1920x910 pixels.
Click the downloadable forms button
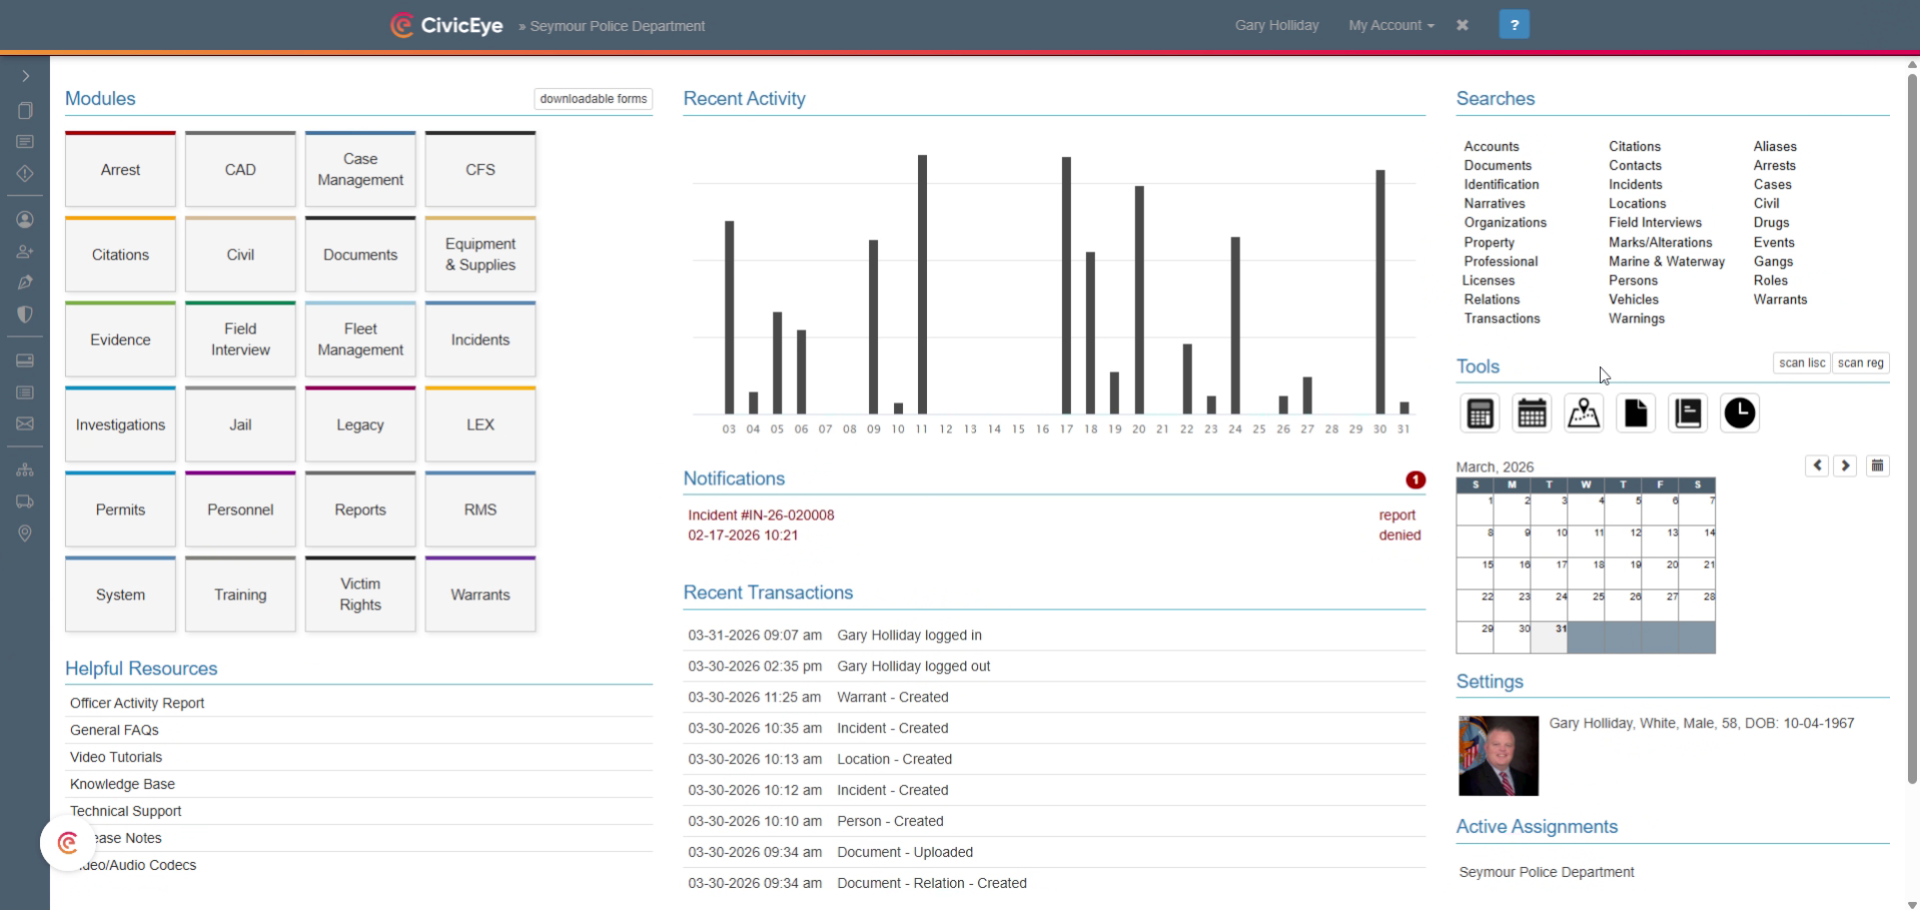pyautogui.click(x=593, y=99)
